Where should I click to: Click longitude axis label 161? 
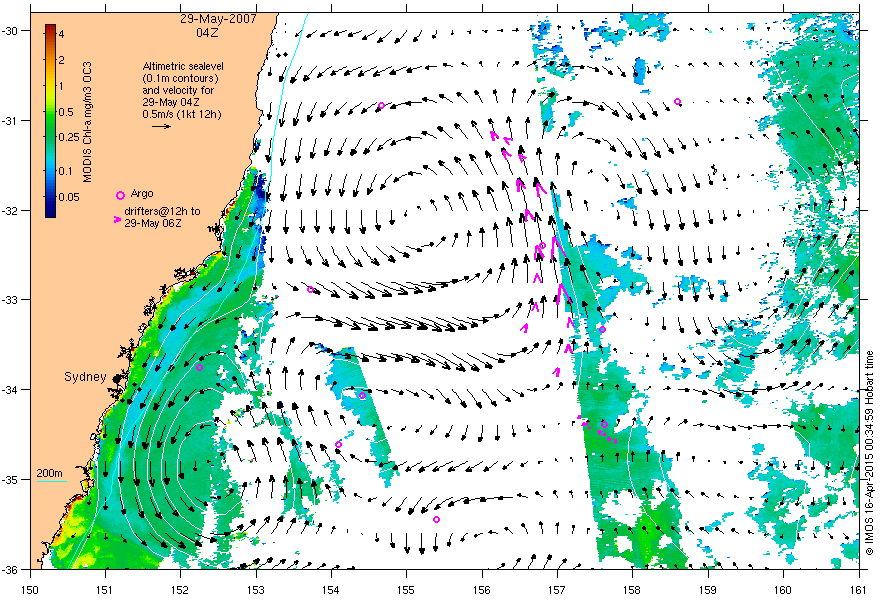(x=859, y=590)
